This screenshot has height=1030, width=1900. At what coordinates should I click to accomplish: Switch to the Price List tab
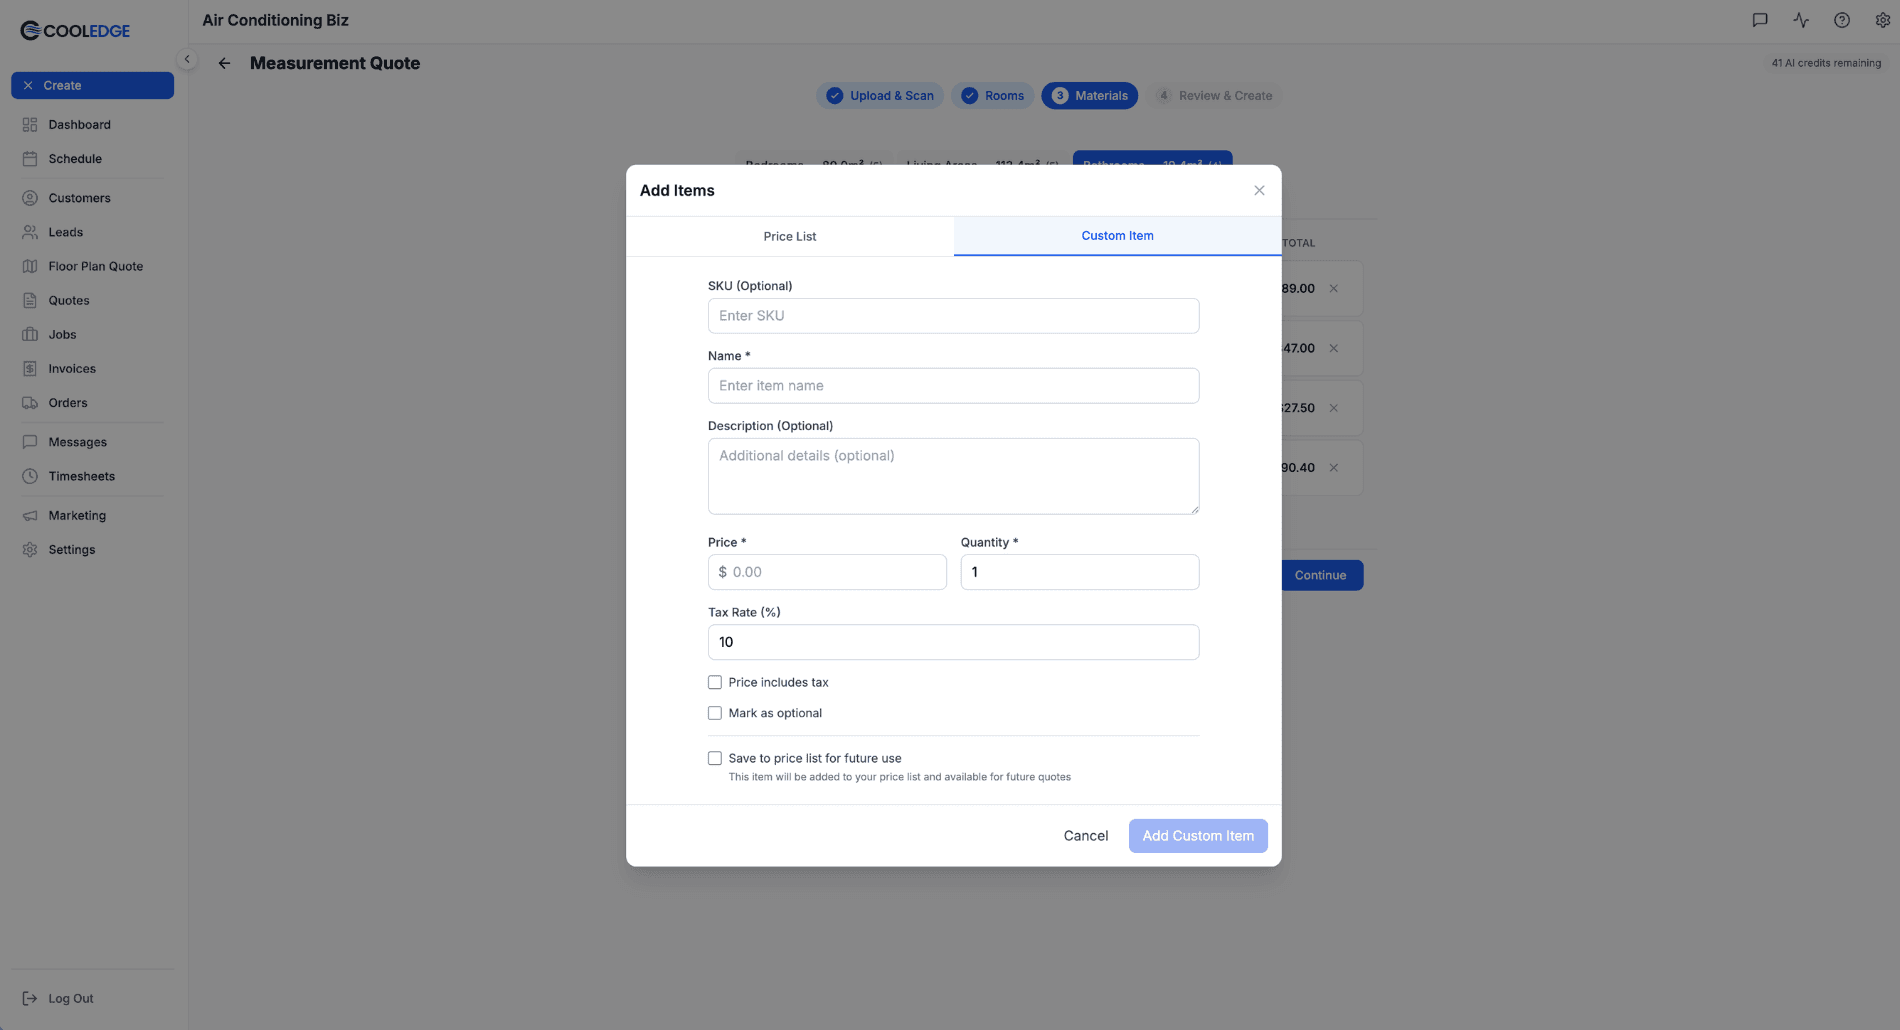789,236
